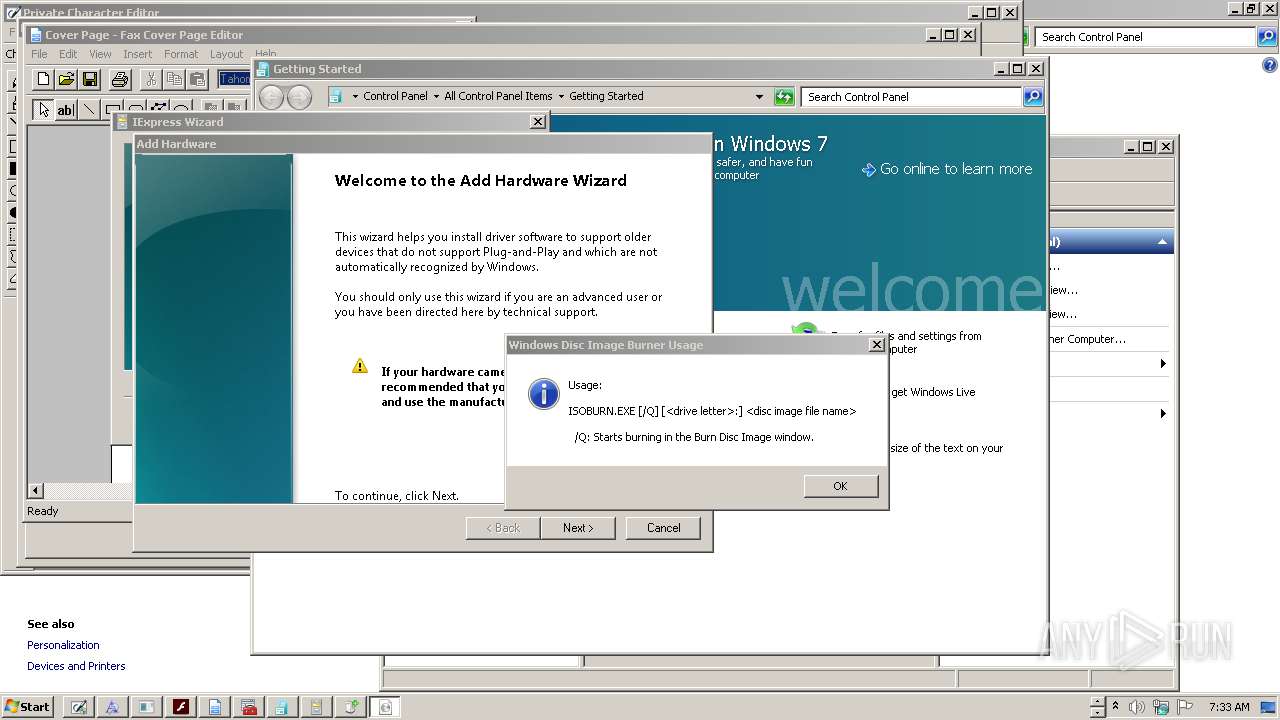Click the Control Panel breadcrumb
Image resolution: width=1280 pixels, height=720 pixels.
395,97
